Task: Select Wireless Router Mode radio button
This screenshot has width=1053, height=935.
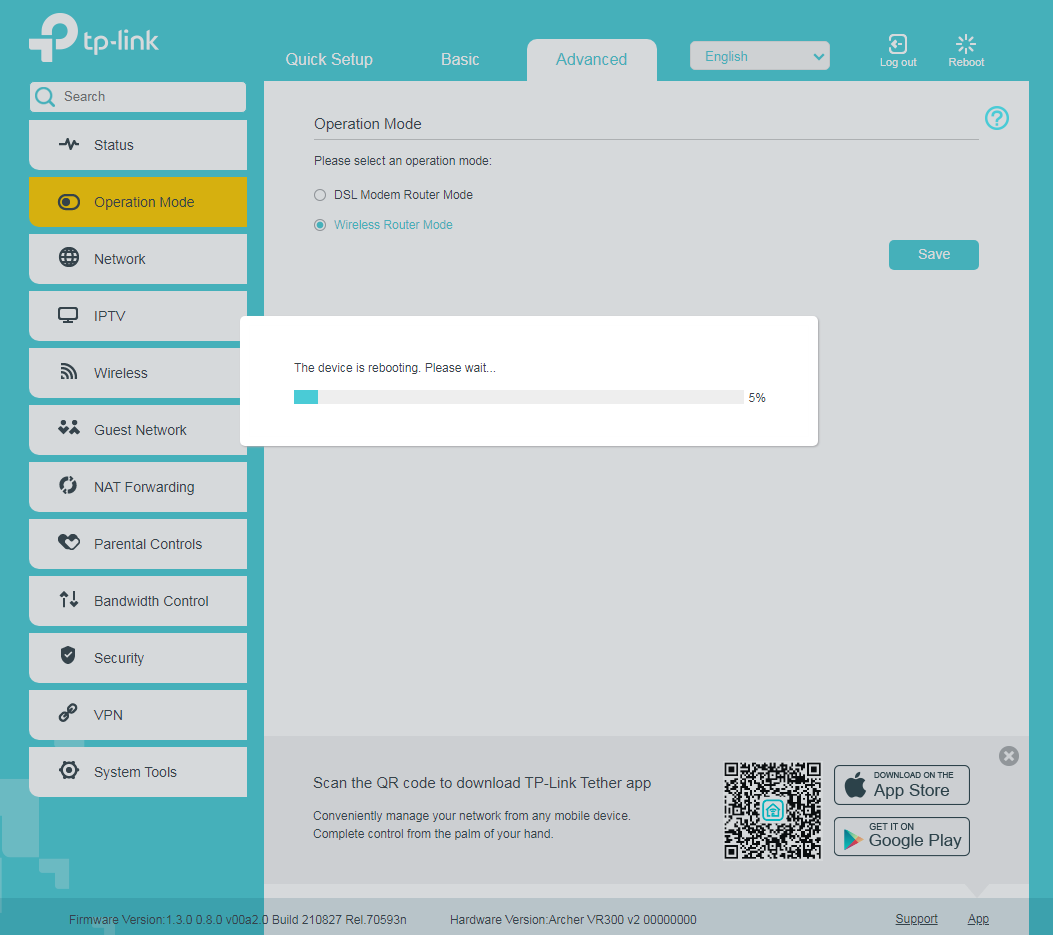Action: click(320, 225)
